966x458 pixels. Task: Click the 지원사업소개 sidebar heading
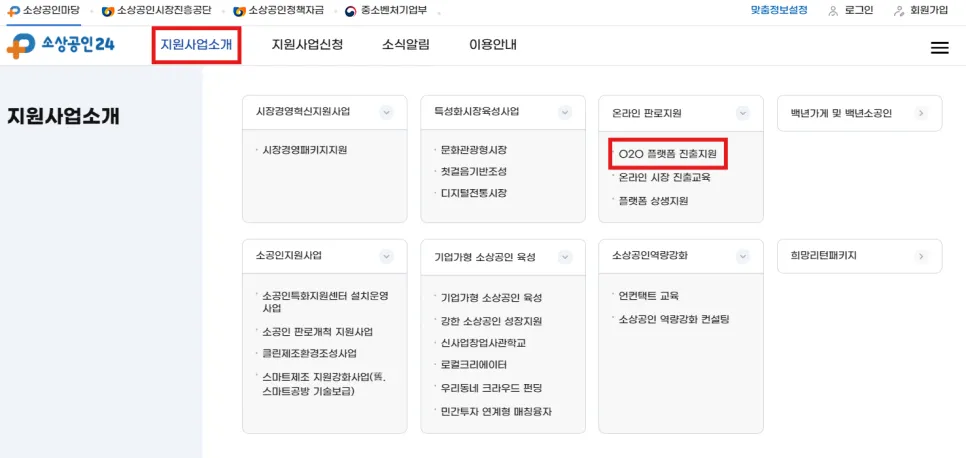(x=63, y=116)
